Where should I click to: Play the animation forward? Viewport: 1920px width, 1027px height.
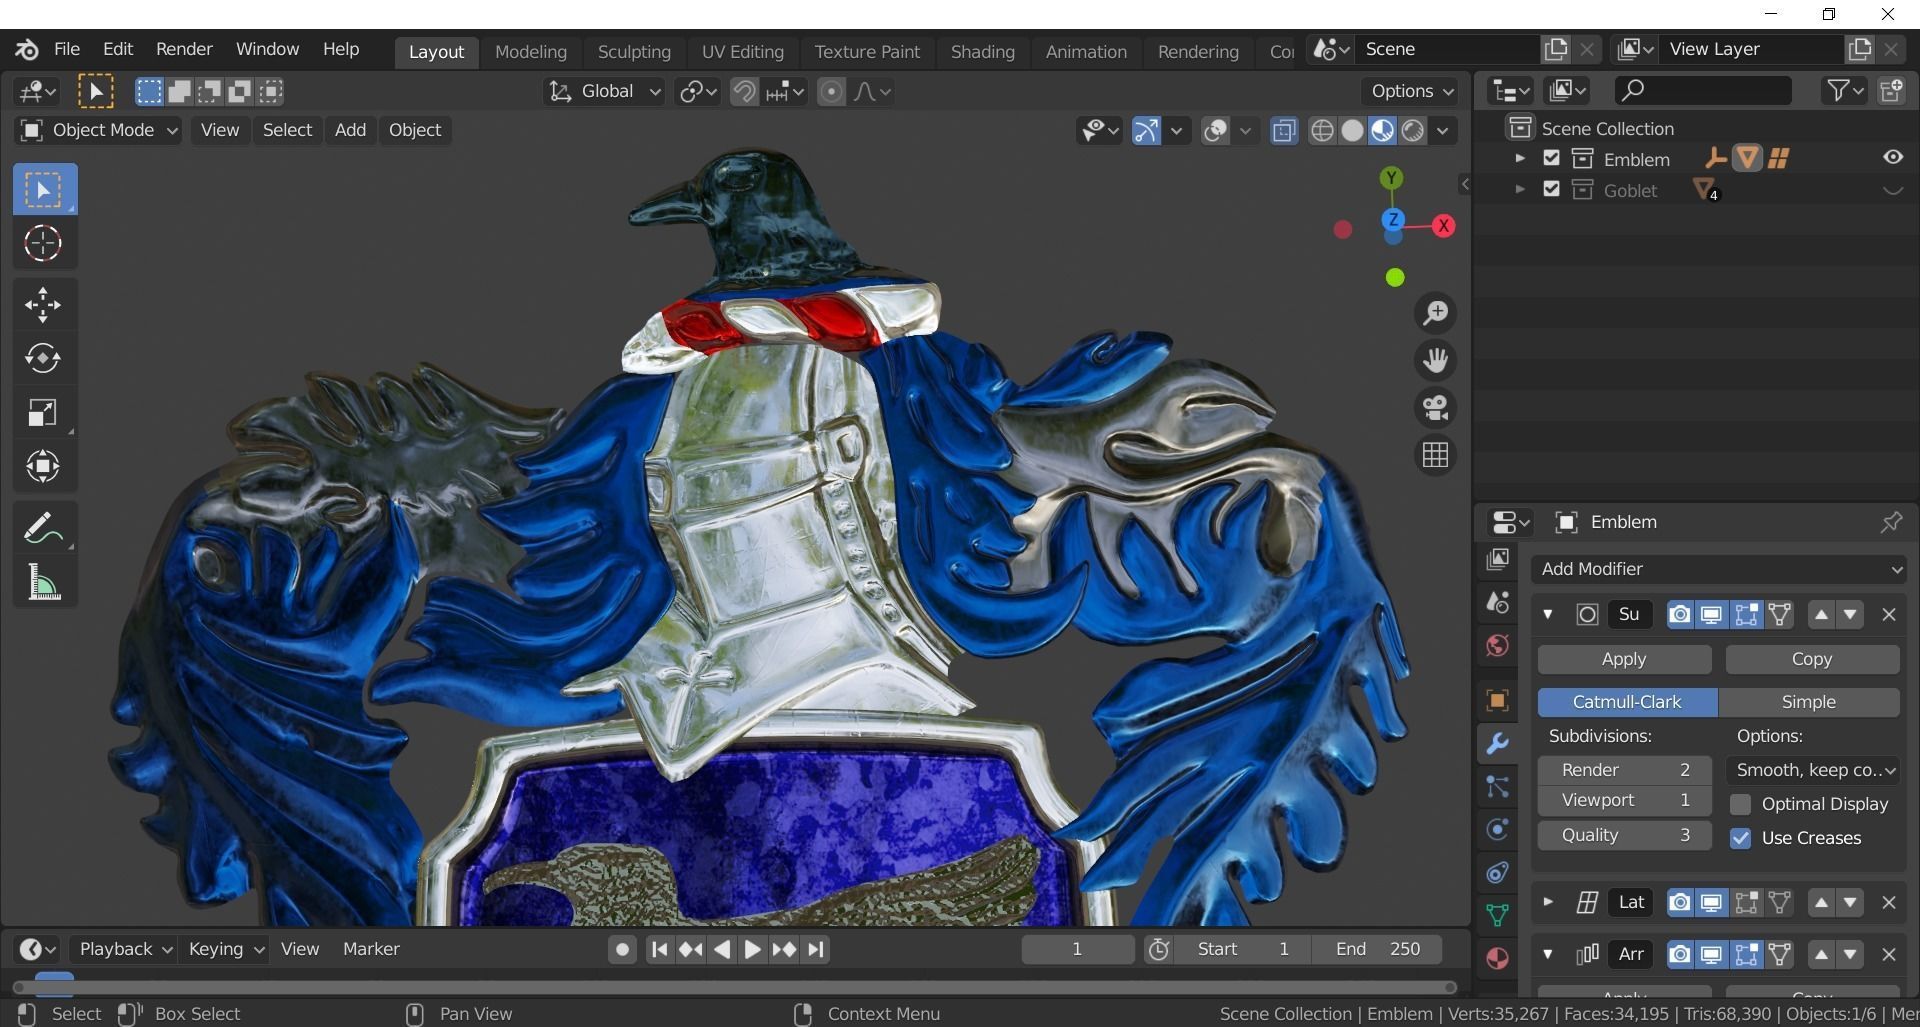[752, 949]
